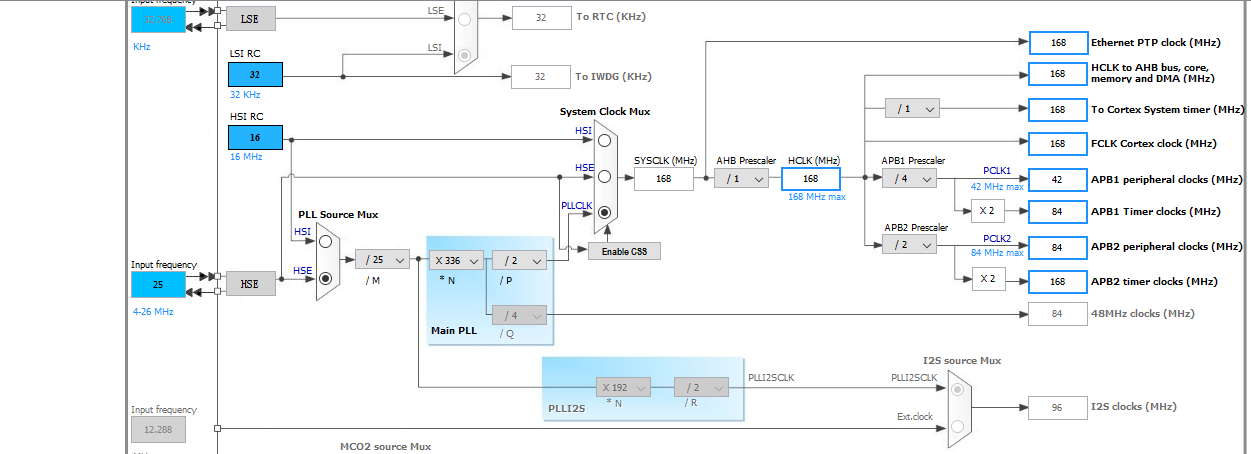Open the Cortex System timer divider dropdown
The width and height of the screenshot is (1251, 454).
pyautogui.click(x=912, y=108)
